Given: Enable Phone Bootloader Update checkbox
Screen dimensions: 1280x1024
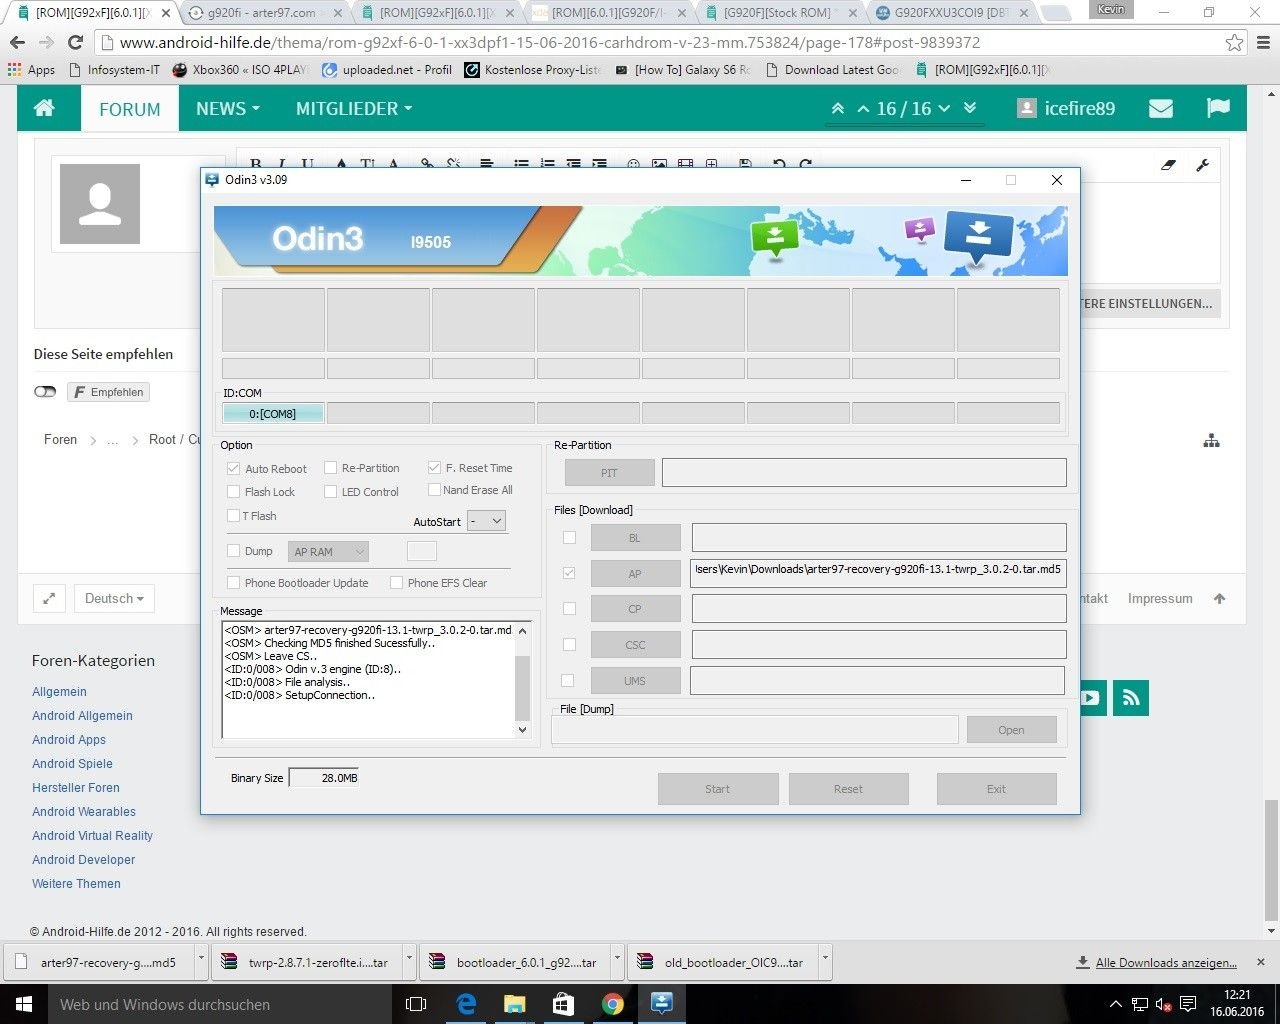Looking at the screenshot, I should click(x=233, y=582).
